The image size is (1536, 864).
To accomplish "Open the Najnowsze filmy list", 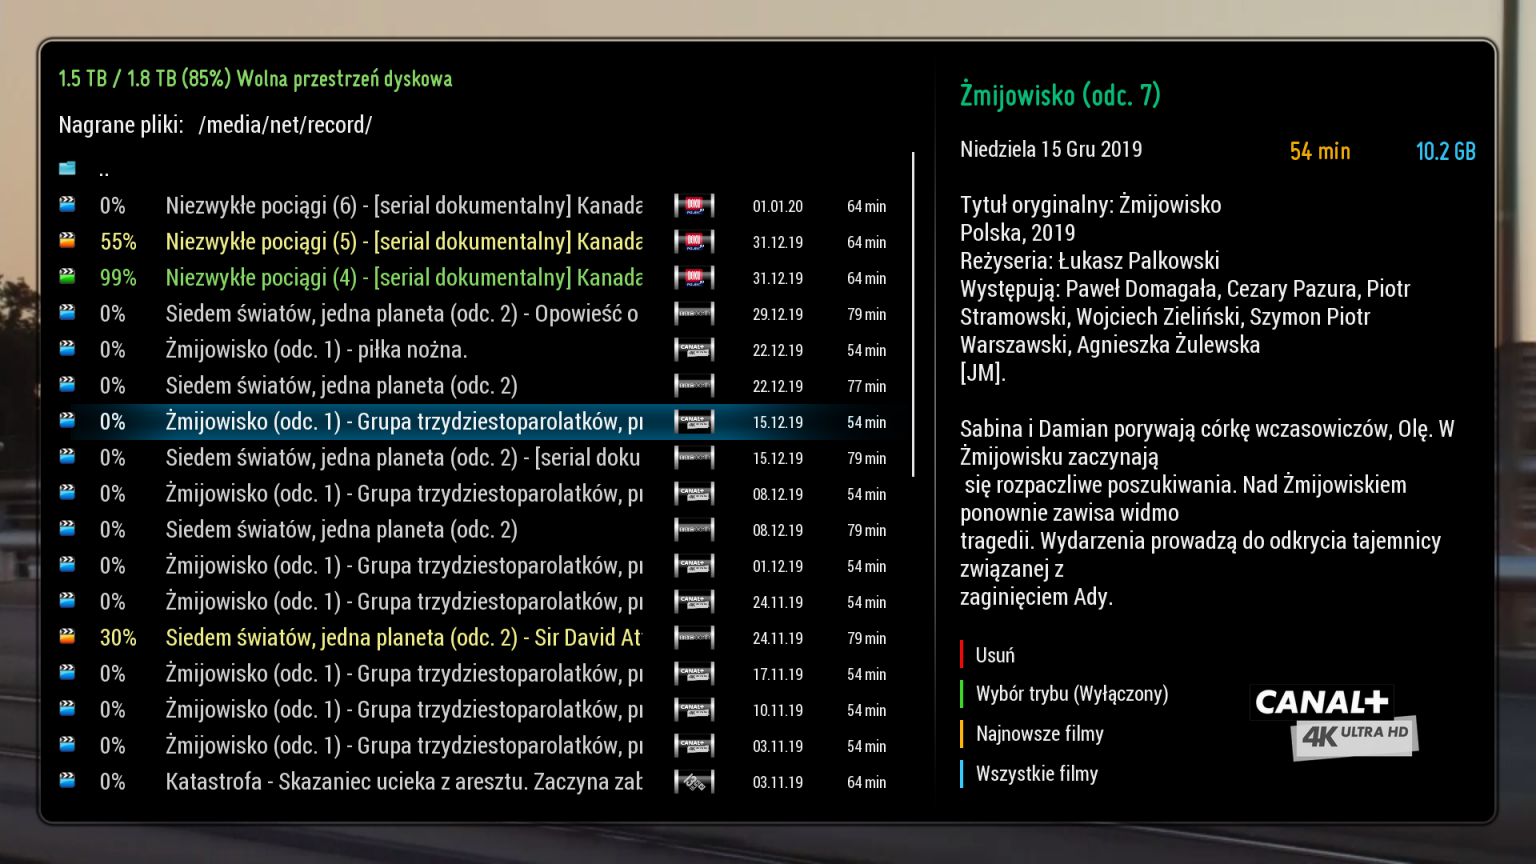I will click(1039, 734).
